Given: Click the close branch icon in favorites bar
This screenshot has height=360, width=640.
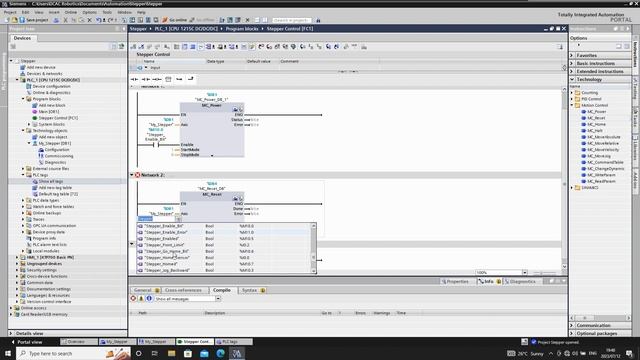Looking at the screenshot, I should [191, 79].
